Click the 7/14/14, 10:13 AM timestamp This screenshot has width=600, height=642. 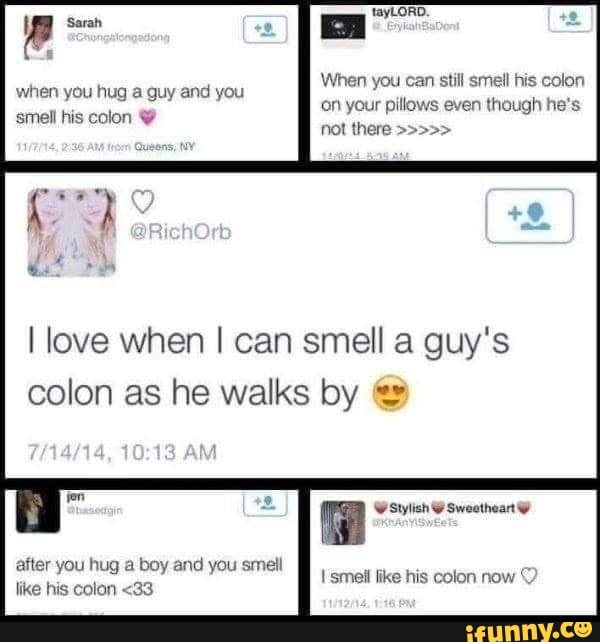[122, 452]
